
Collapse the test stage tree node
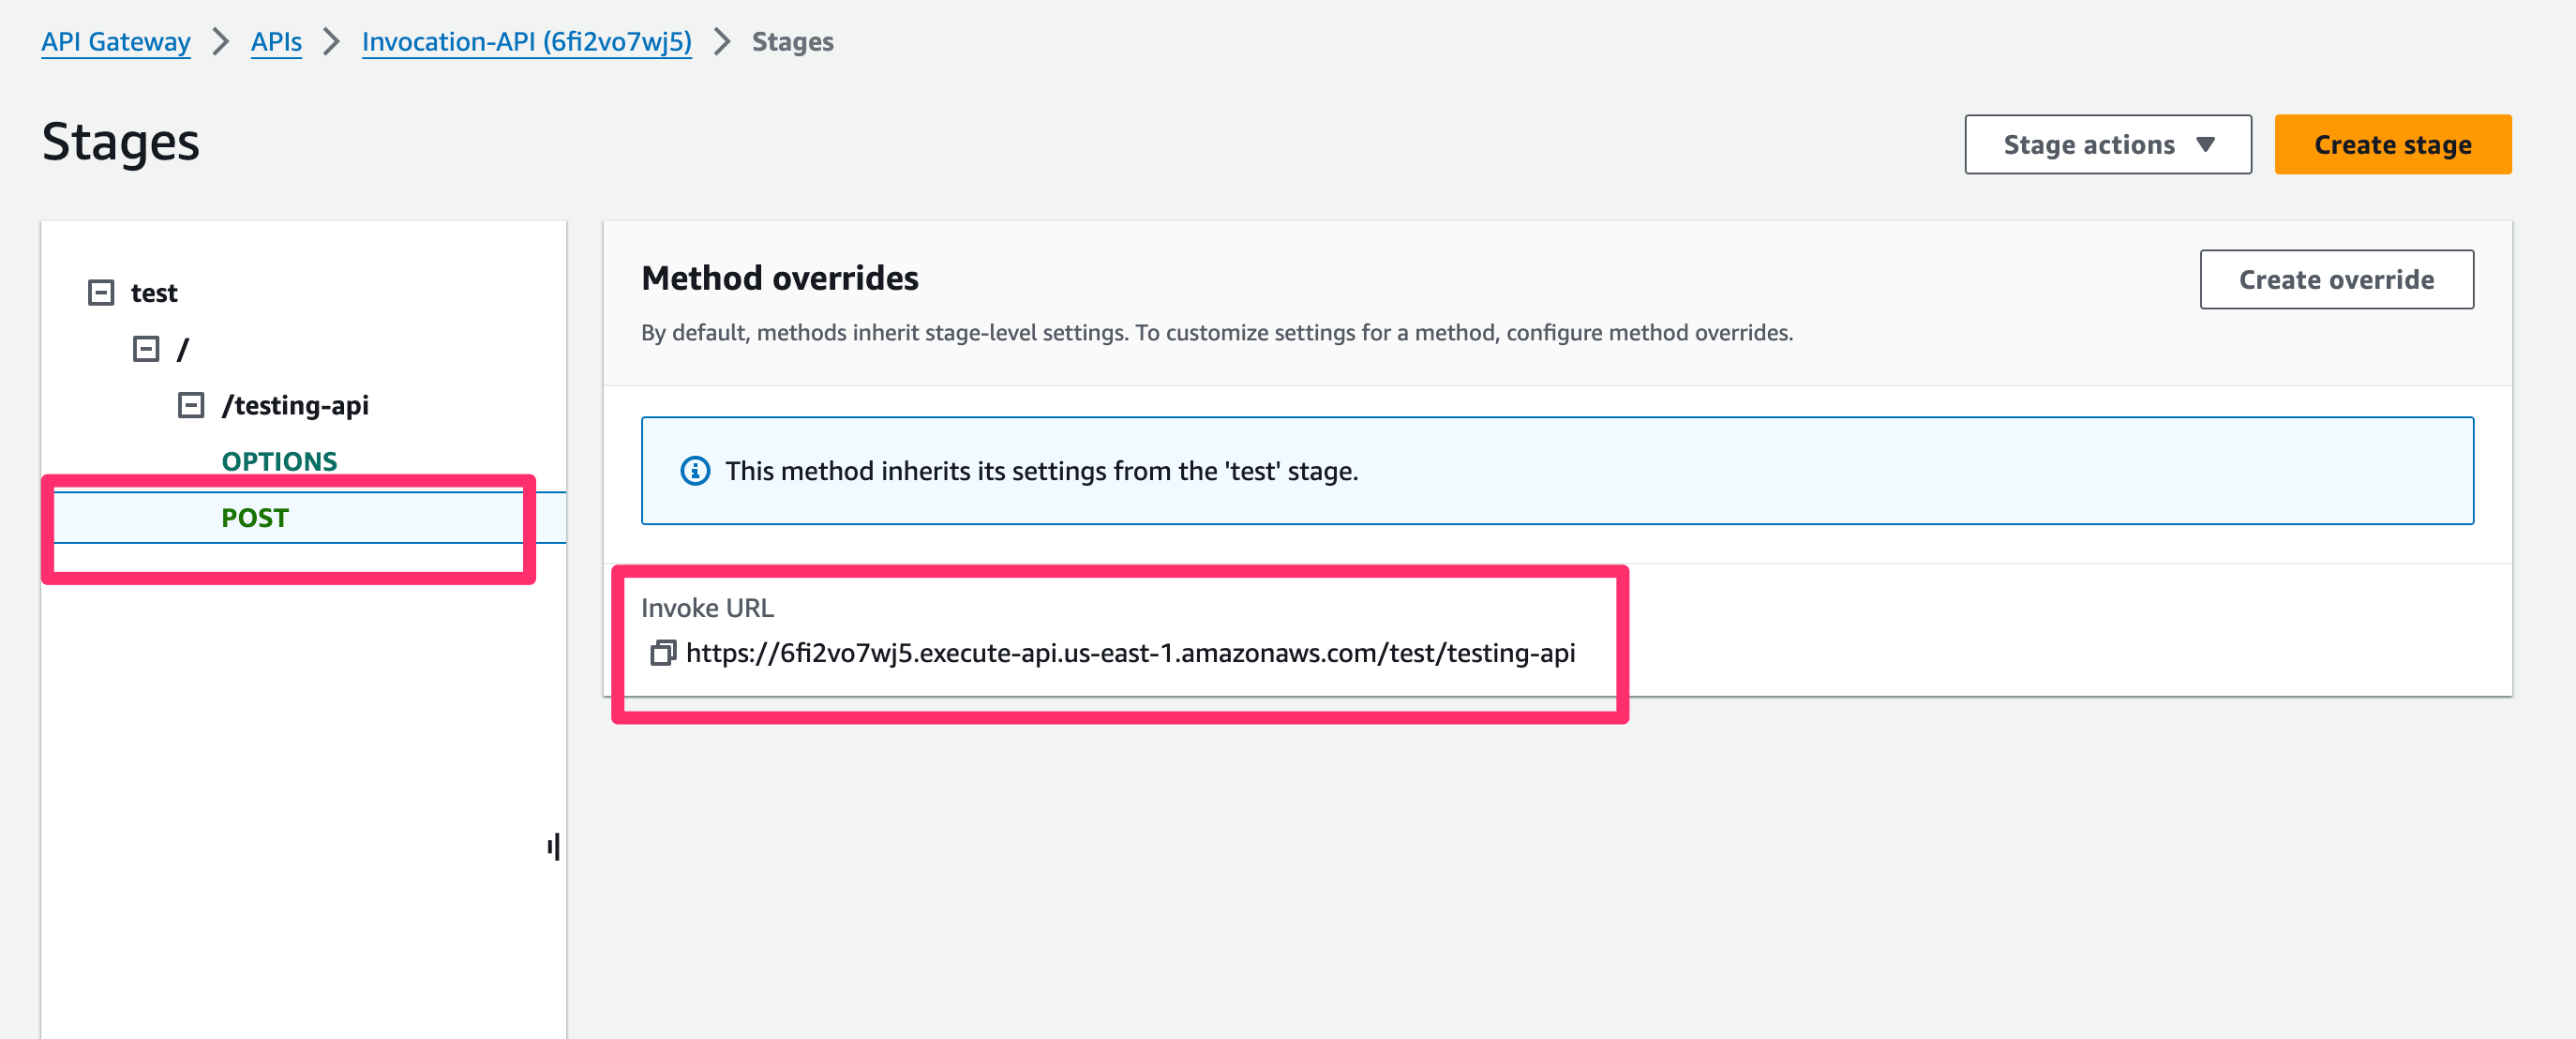101,292
